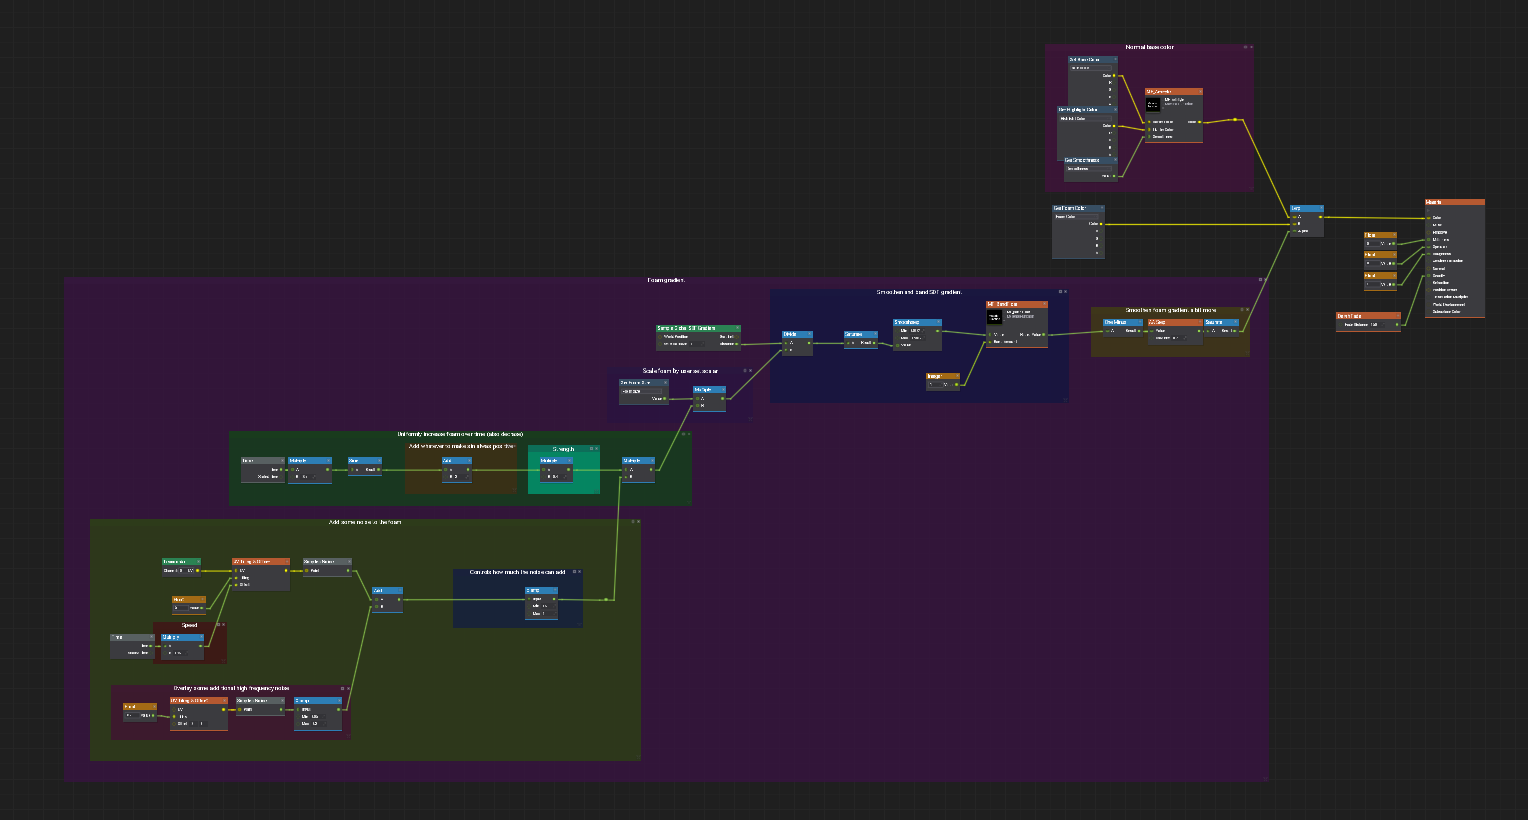Viewport: 1528px width, 820px height.
Task: Click the X icon on the Smoothstep node
Action: pyautogui.click(x=938, y=323)
